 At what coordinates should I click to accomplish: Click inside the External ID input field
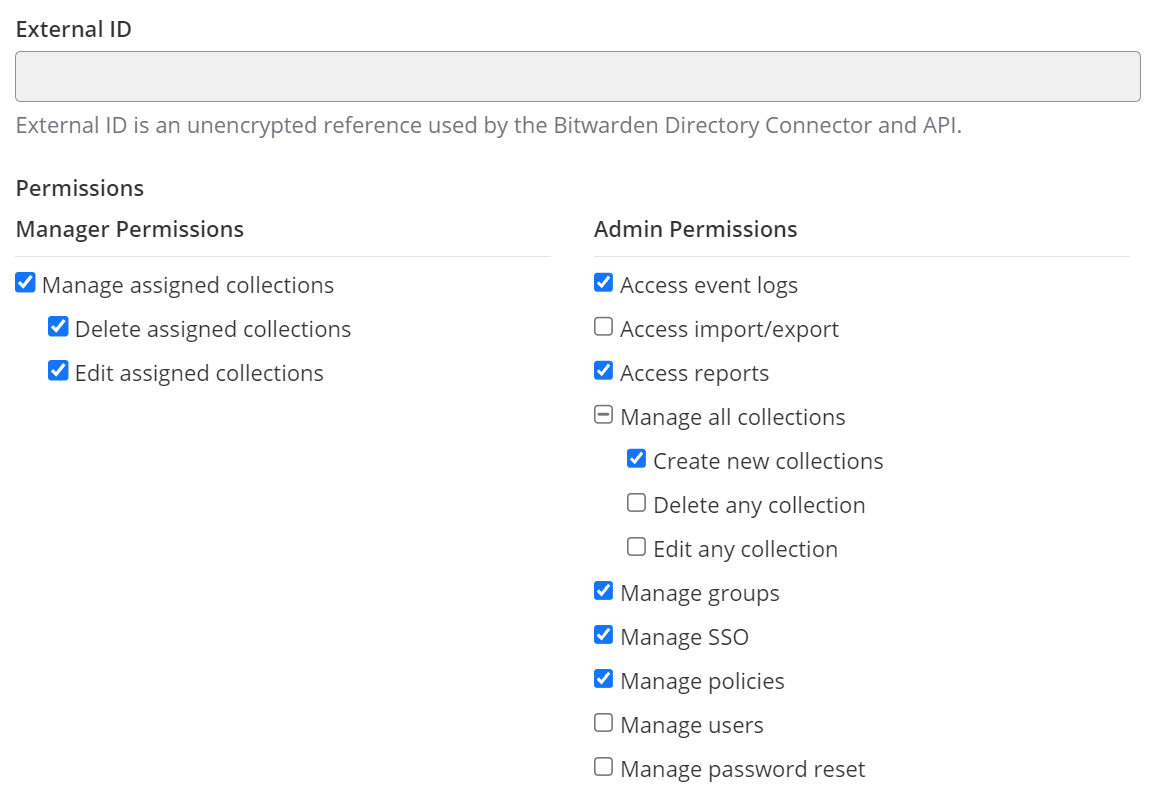pos(577,76)
